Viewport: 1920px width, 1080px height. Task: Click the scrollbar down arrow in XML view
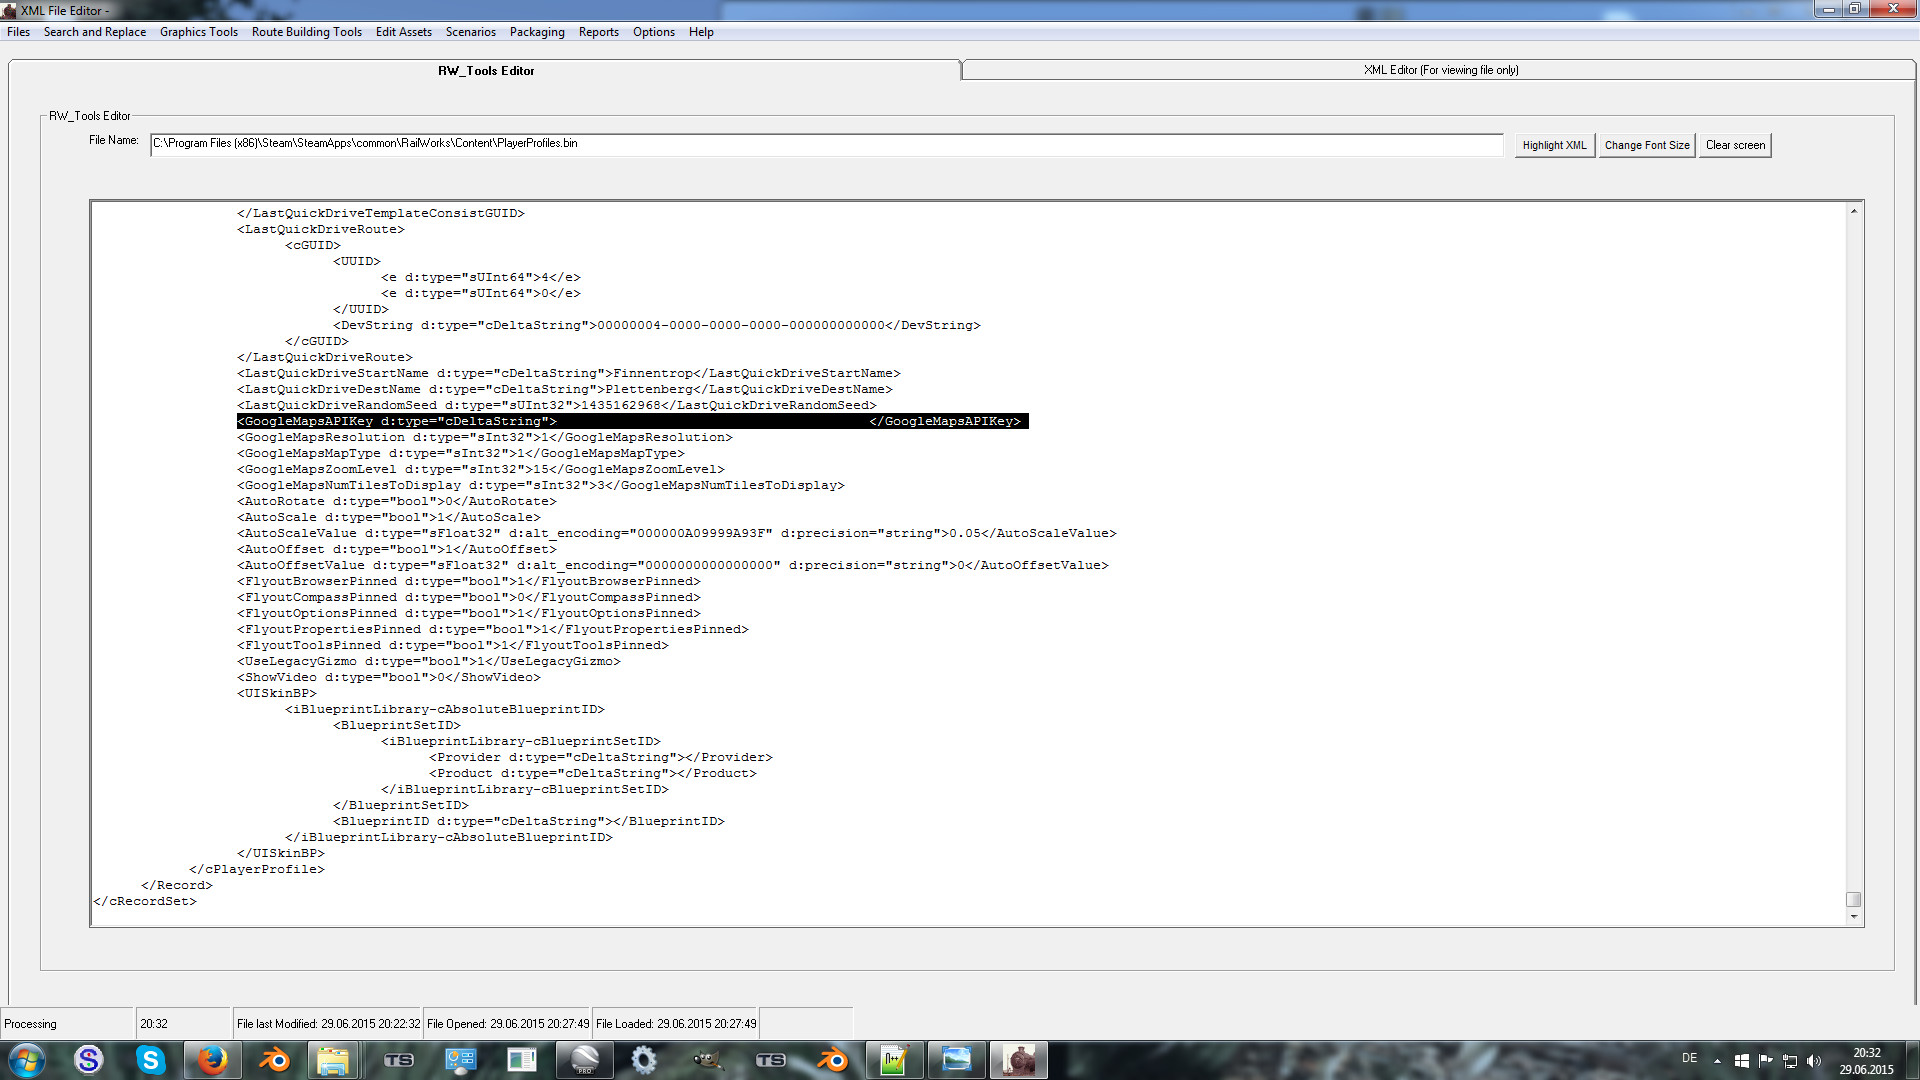1854,916
